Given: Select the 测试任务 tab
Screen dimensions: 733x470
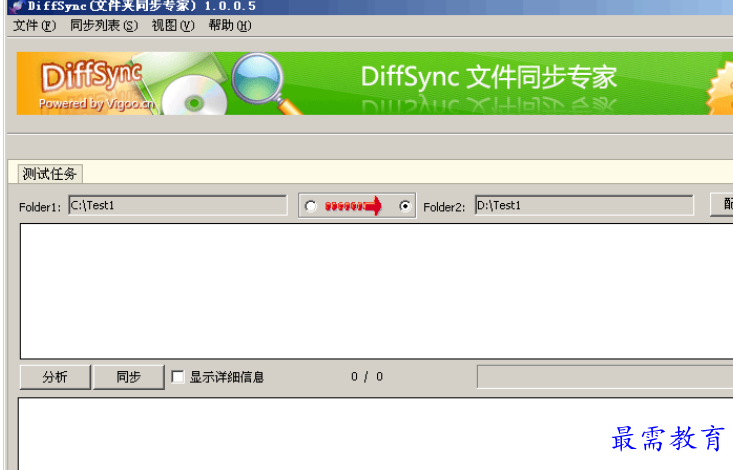Looking at the screenshot, I should coord(50,174).
